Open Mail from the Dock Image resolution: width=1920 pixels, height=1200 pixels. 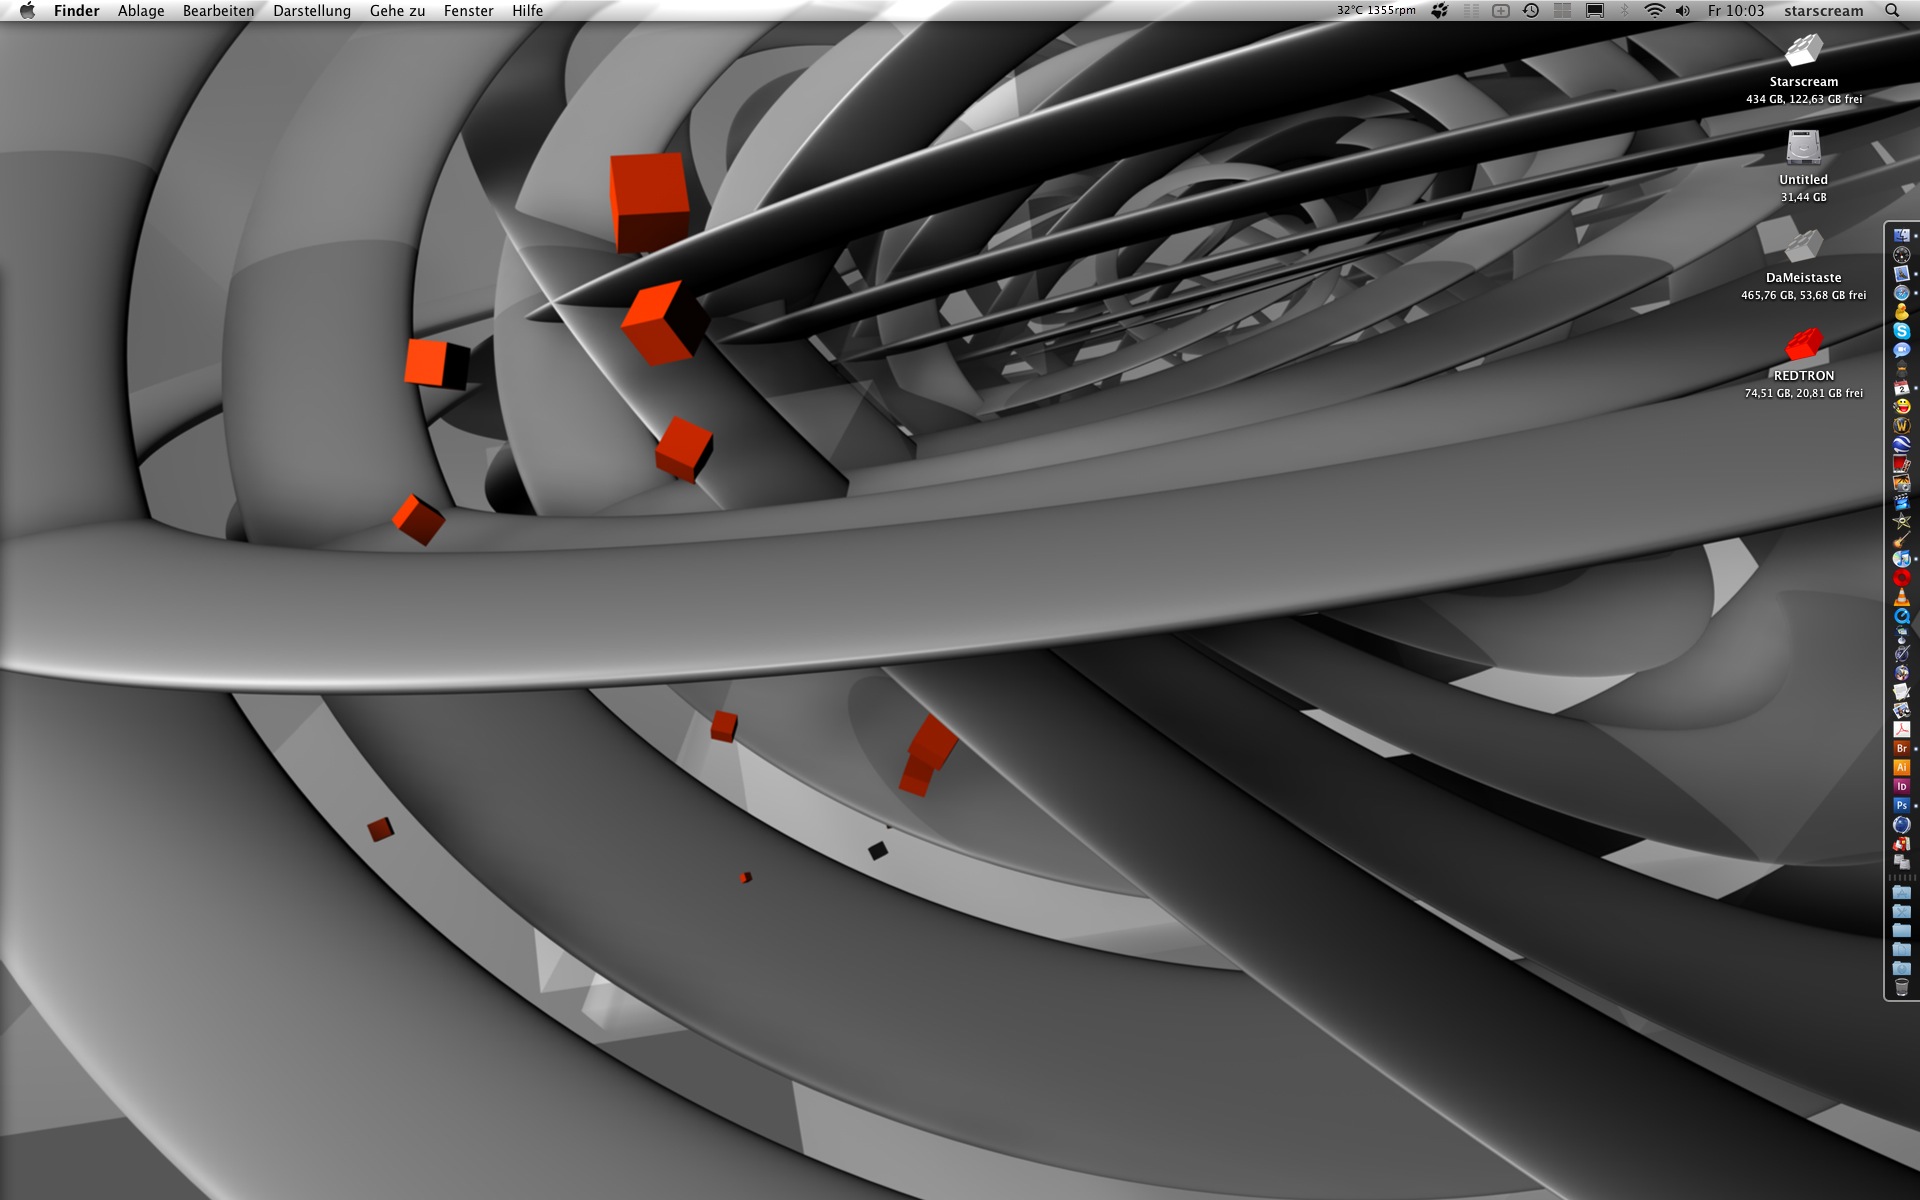(x=1902, y=273)
